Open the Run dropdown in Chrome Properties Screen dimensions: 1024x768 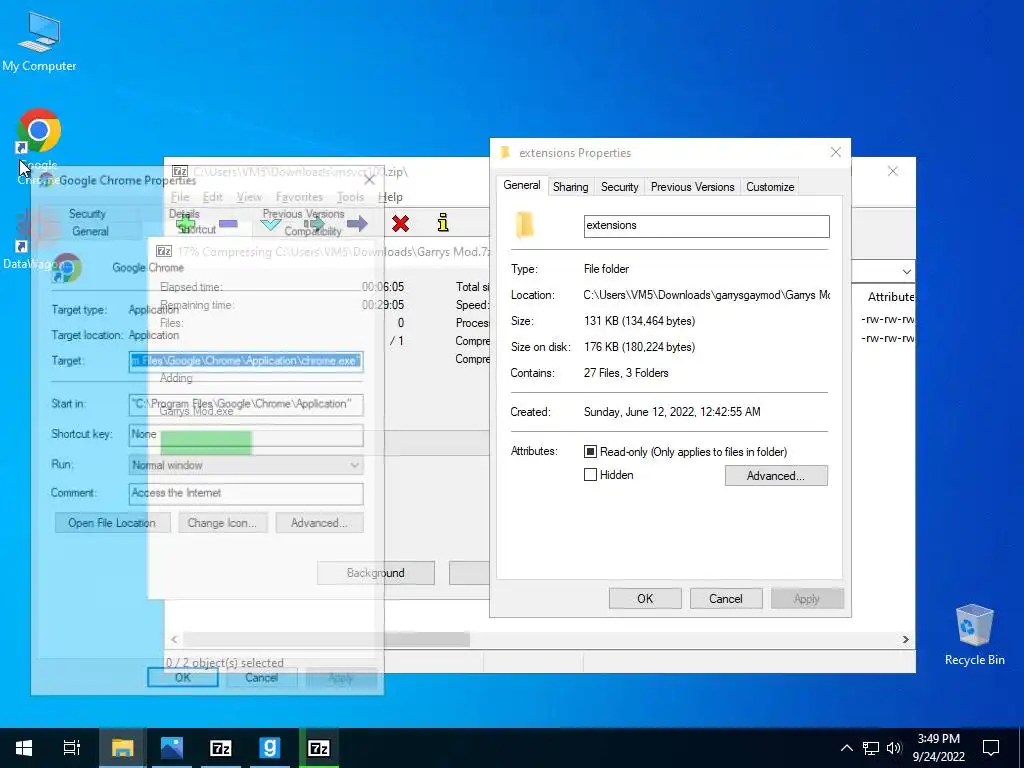[354, 465]
